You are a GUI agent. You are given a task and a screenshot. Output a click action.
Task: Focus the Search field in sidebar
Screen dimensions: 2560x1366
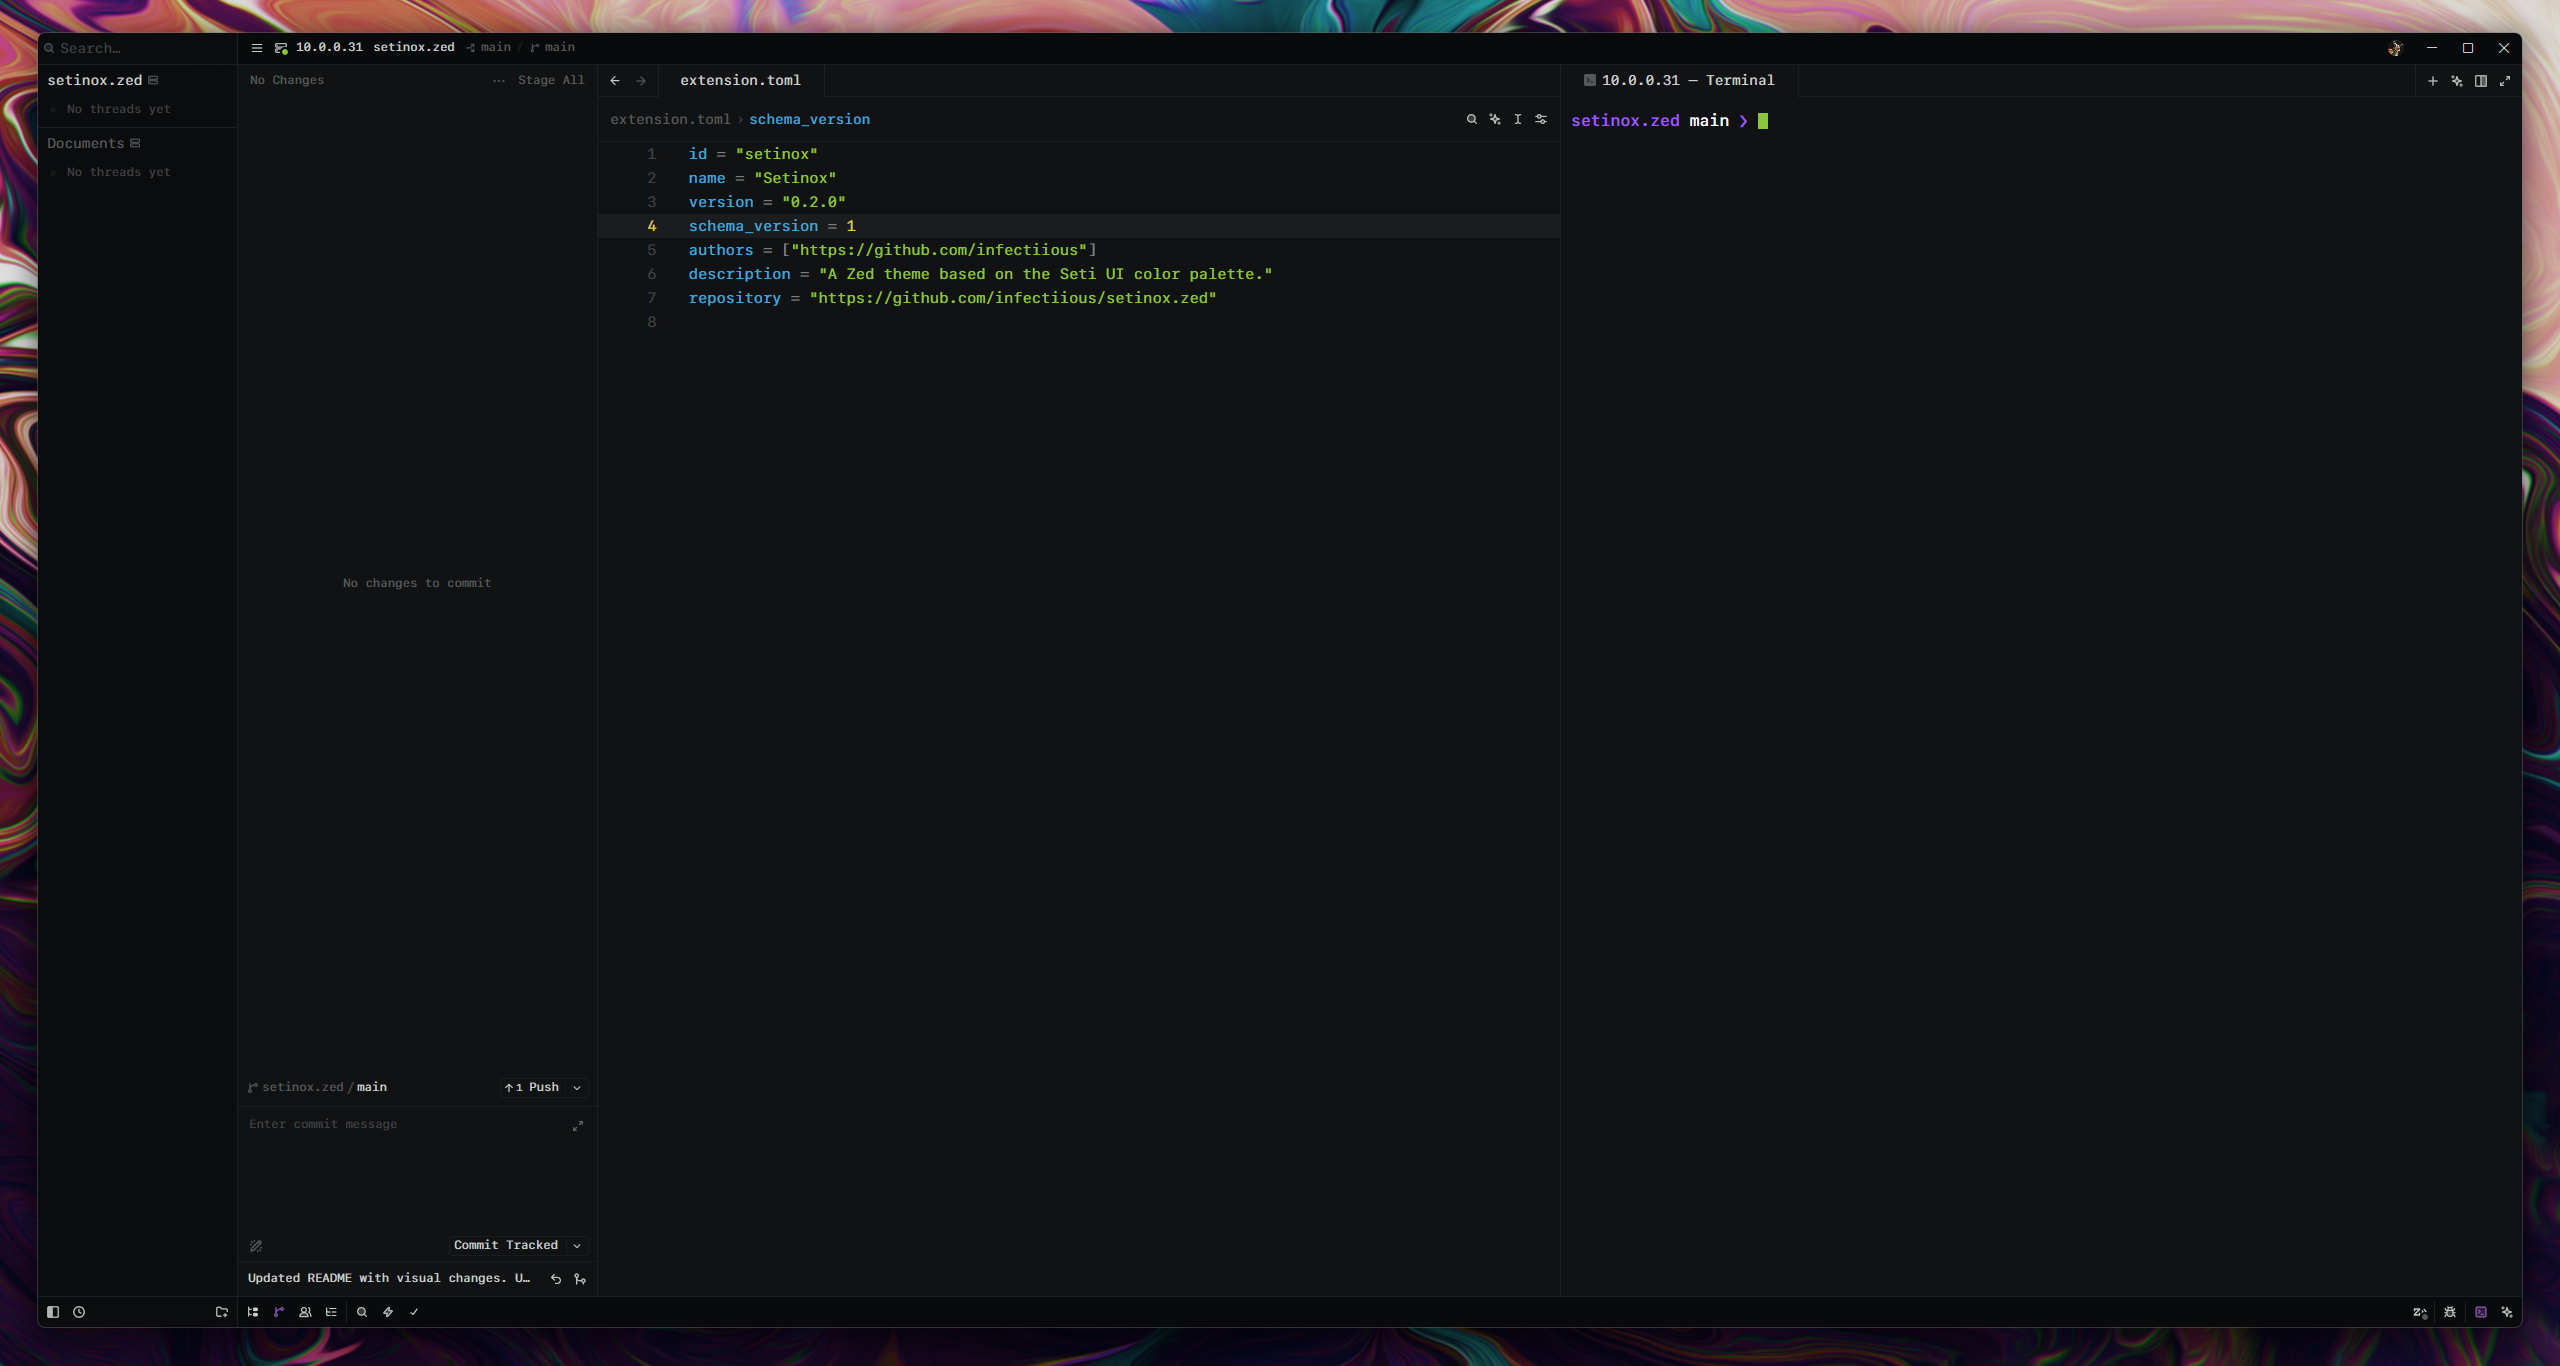coord(140,48)
